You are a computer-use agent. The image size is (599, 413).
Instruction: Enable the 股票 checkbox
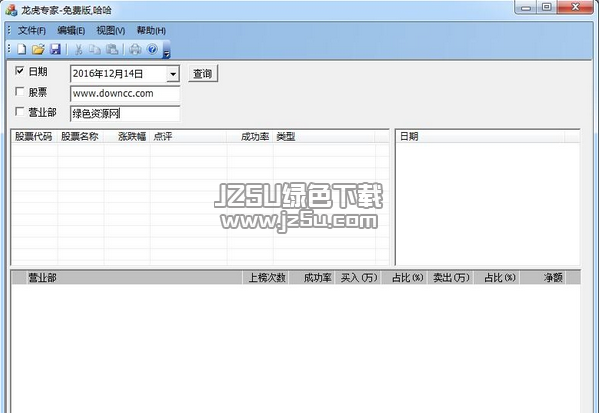coord(19,92)
